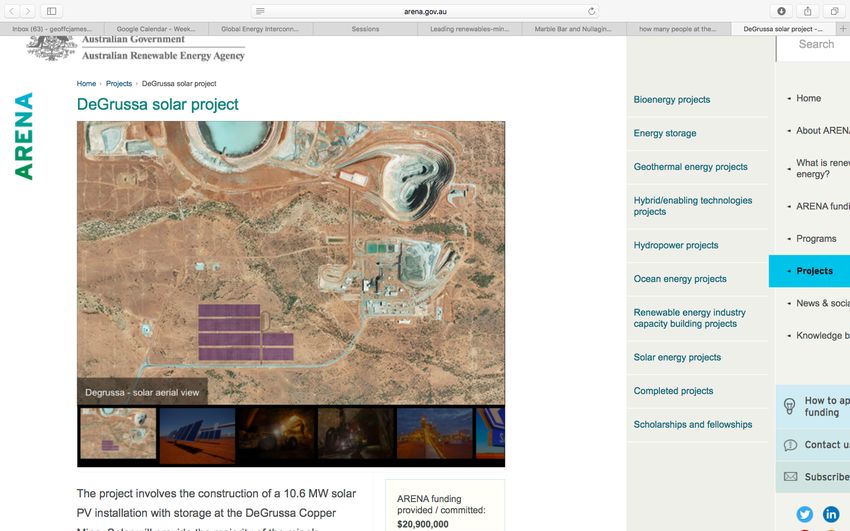This screenshot has height=531, width=850.
Task: Go forward with Safari's forward arrow
Action: [x=28, y=11]
